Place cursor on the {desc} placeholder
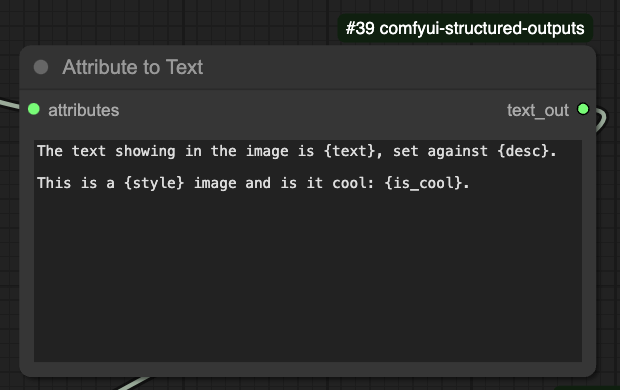The image size is (620, 390). point(523,151)
